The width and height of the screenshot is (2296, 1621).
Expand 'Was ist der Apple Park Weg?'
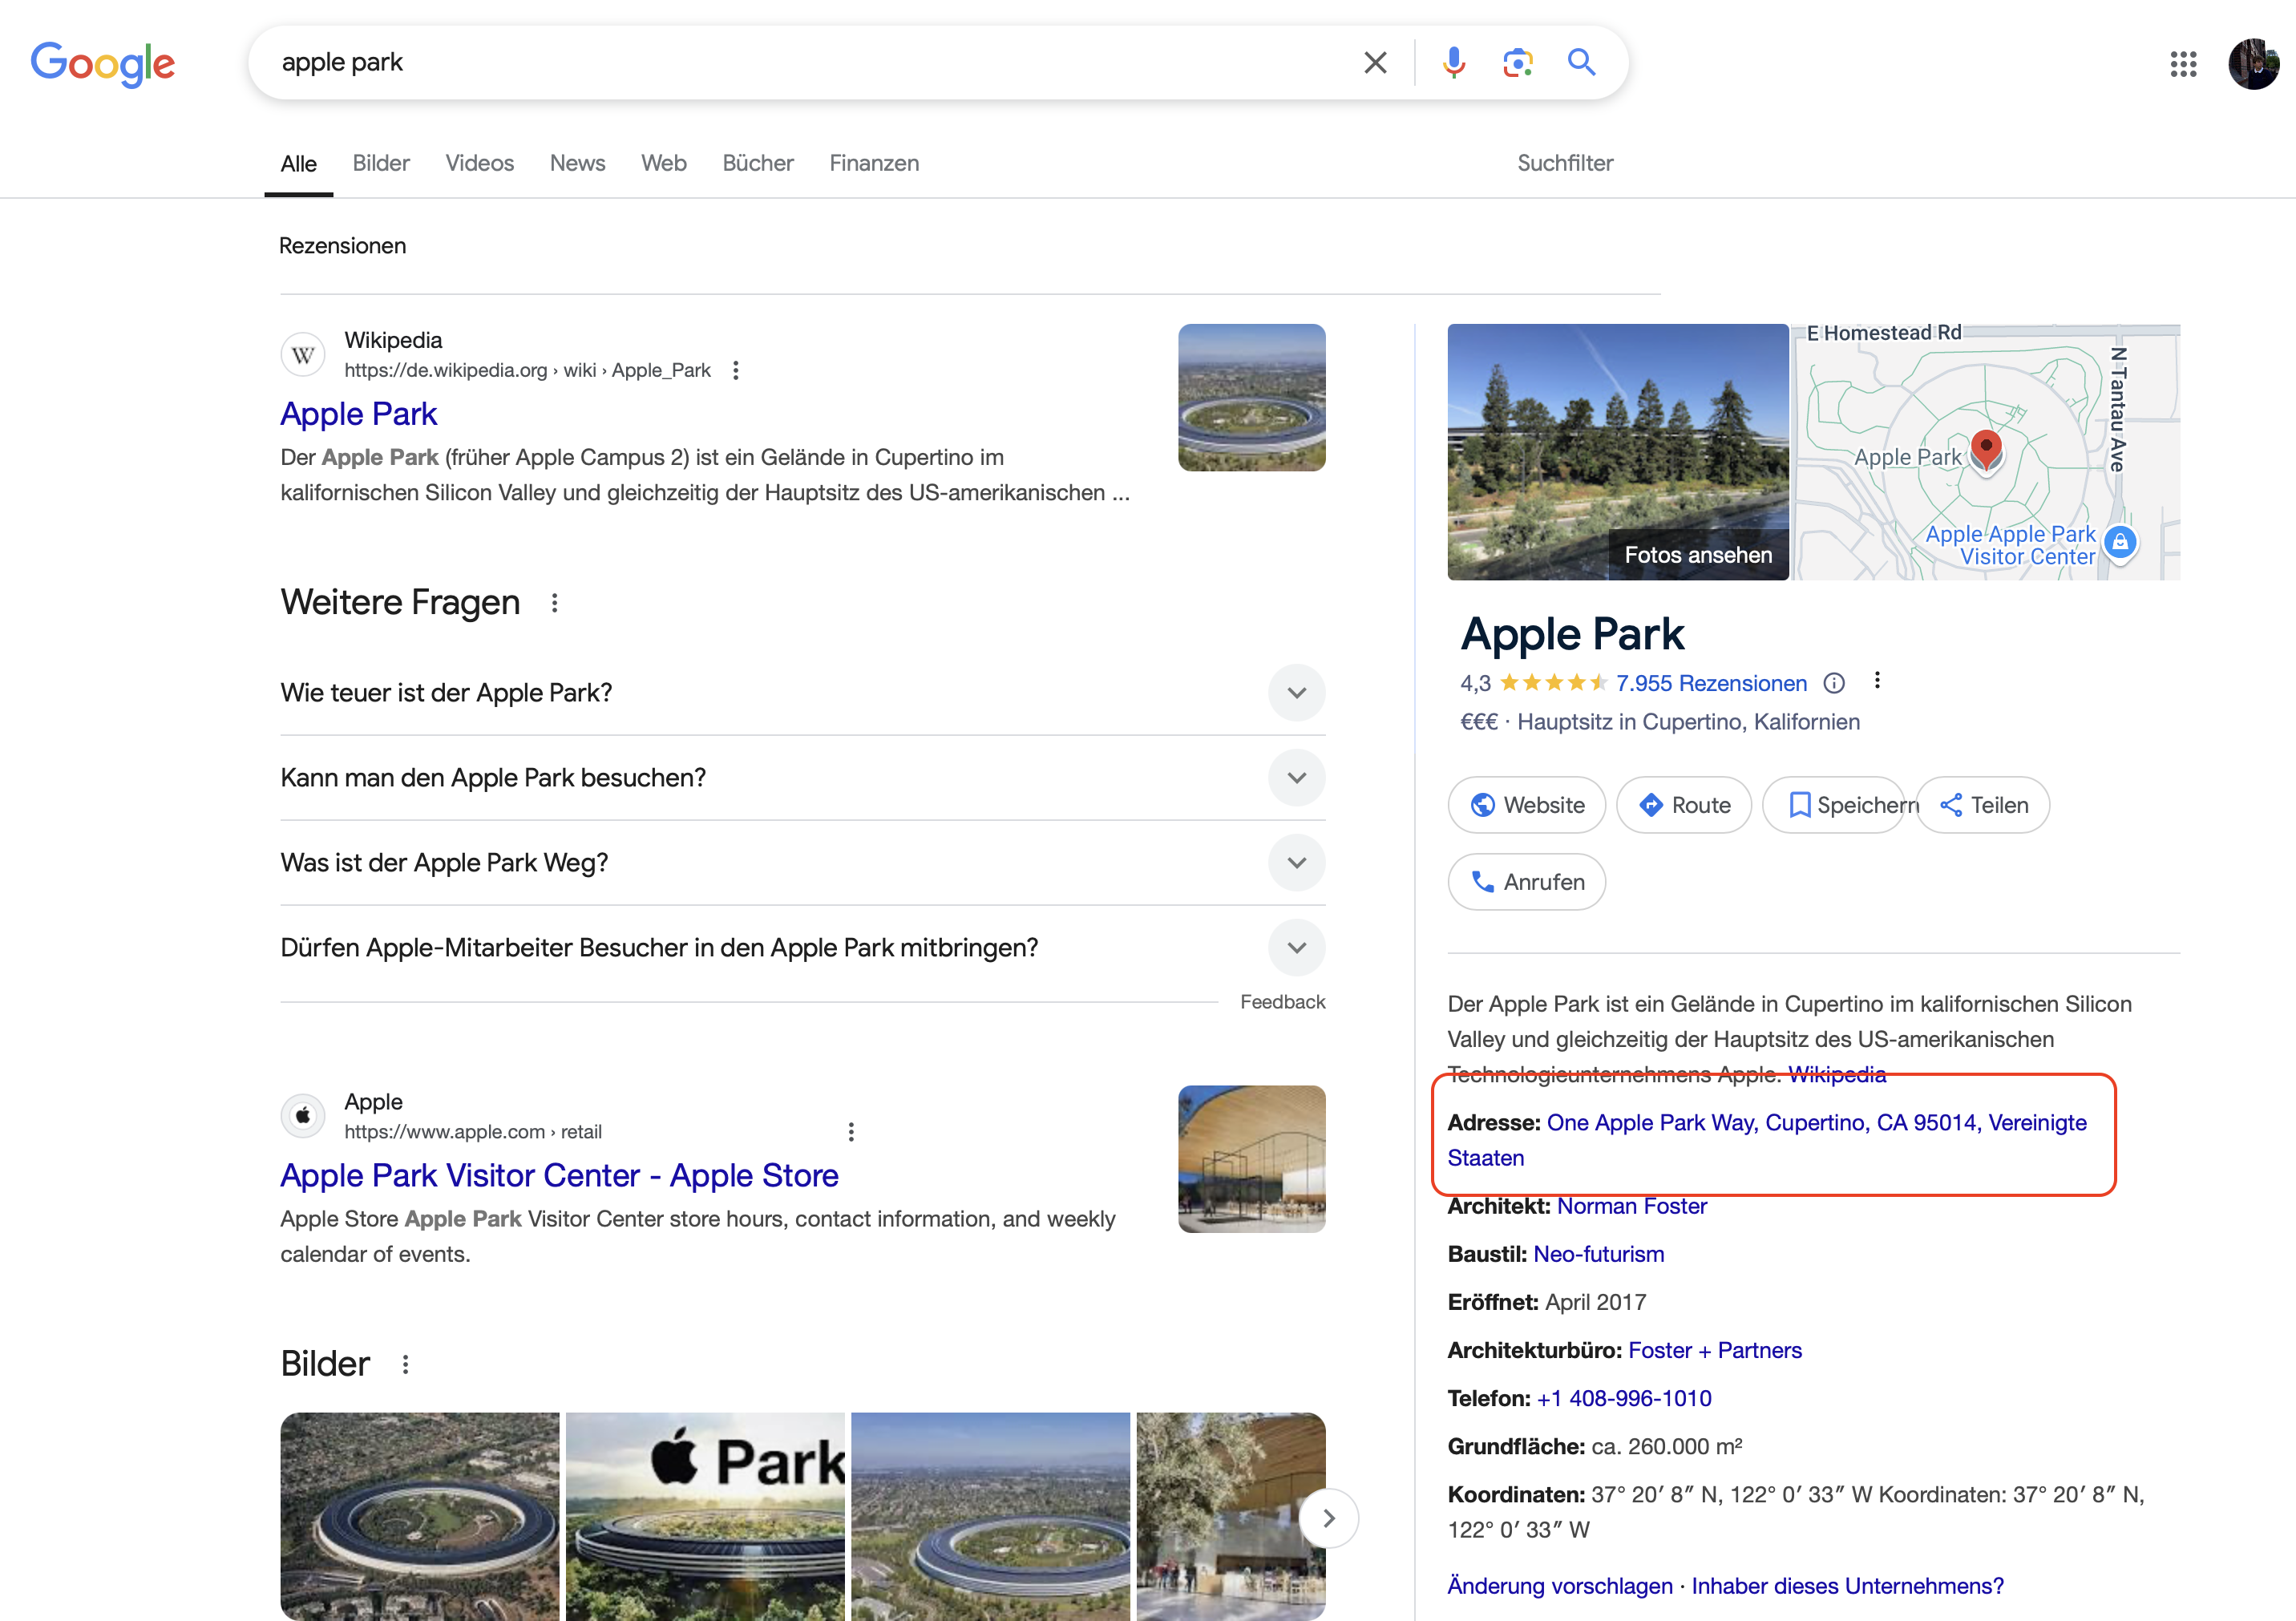click(x=1296, y=863)
